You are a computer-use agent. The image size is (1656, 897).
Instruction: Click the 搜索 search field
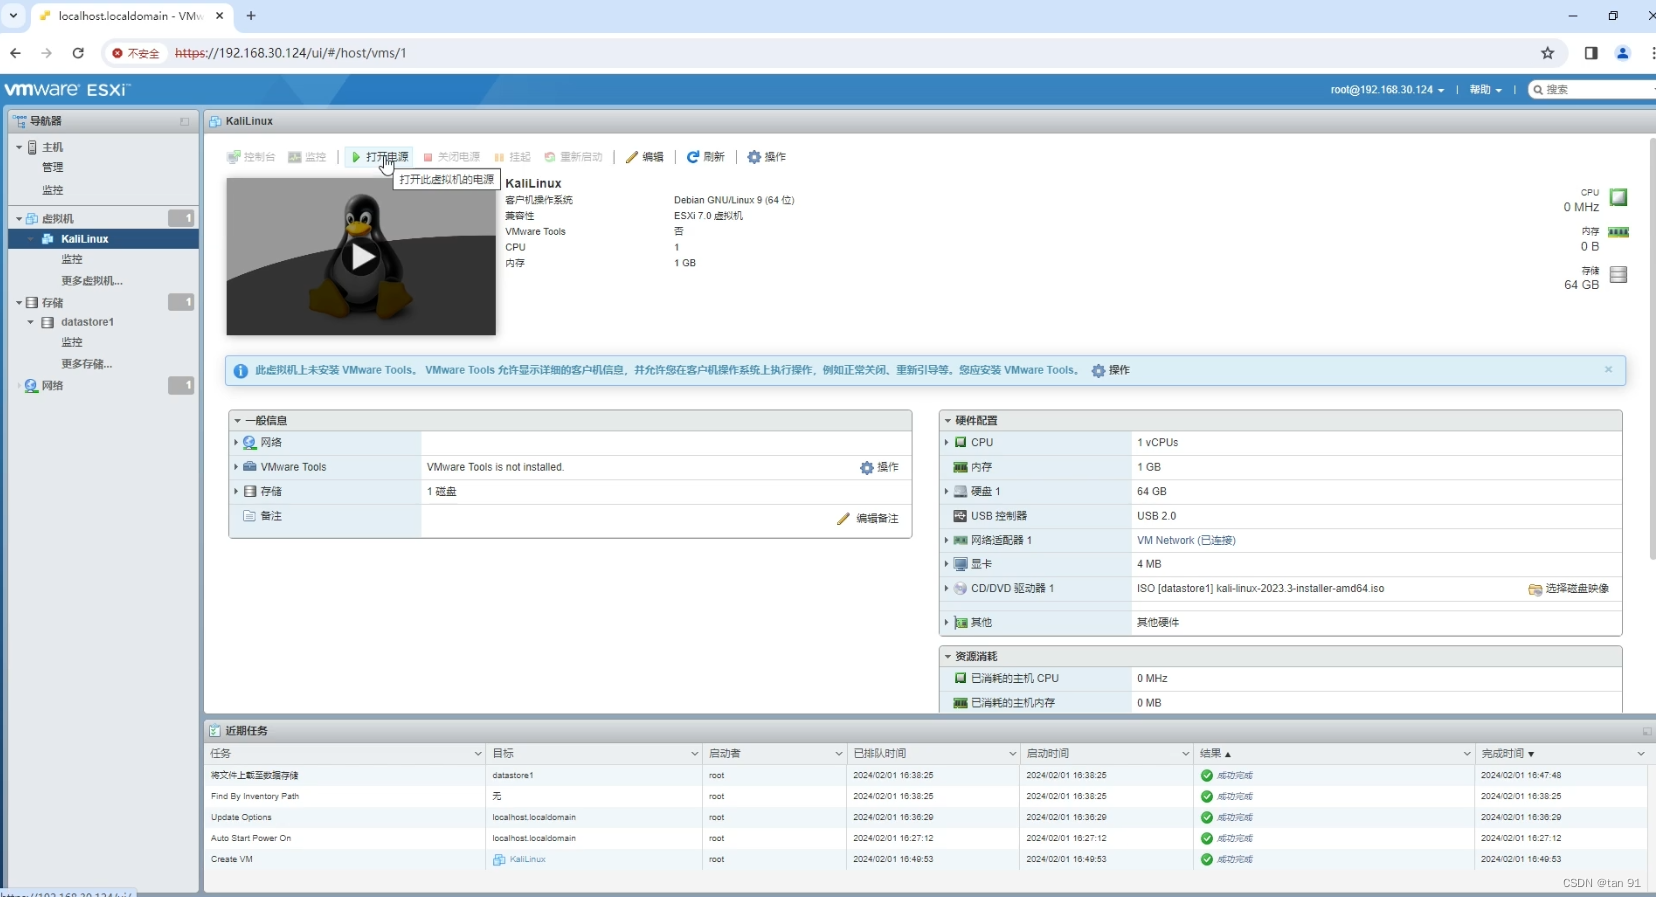click(1594, 90)
